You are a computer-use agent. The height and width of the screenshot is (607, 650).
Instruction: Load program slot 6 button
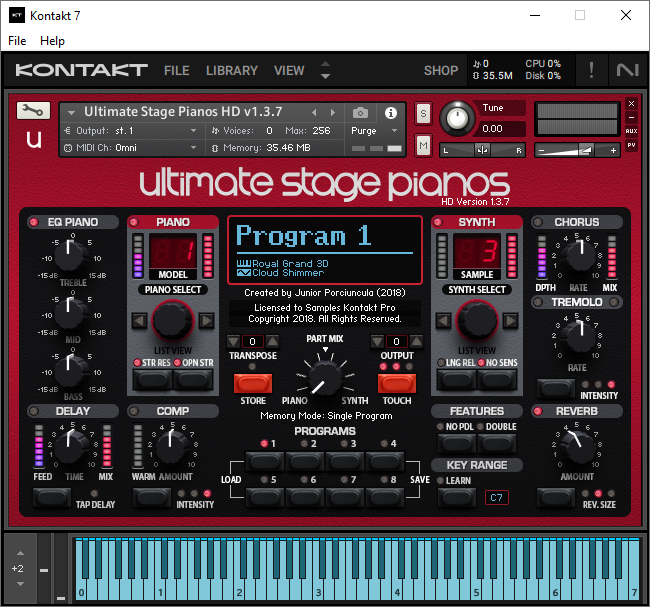(x=305, y=497)
